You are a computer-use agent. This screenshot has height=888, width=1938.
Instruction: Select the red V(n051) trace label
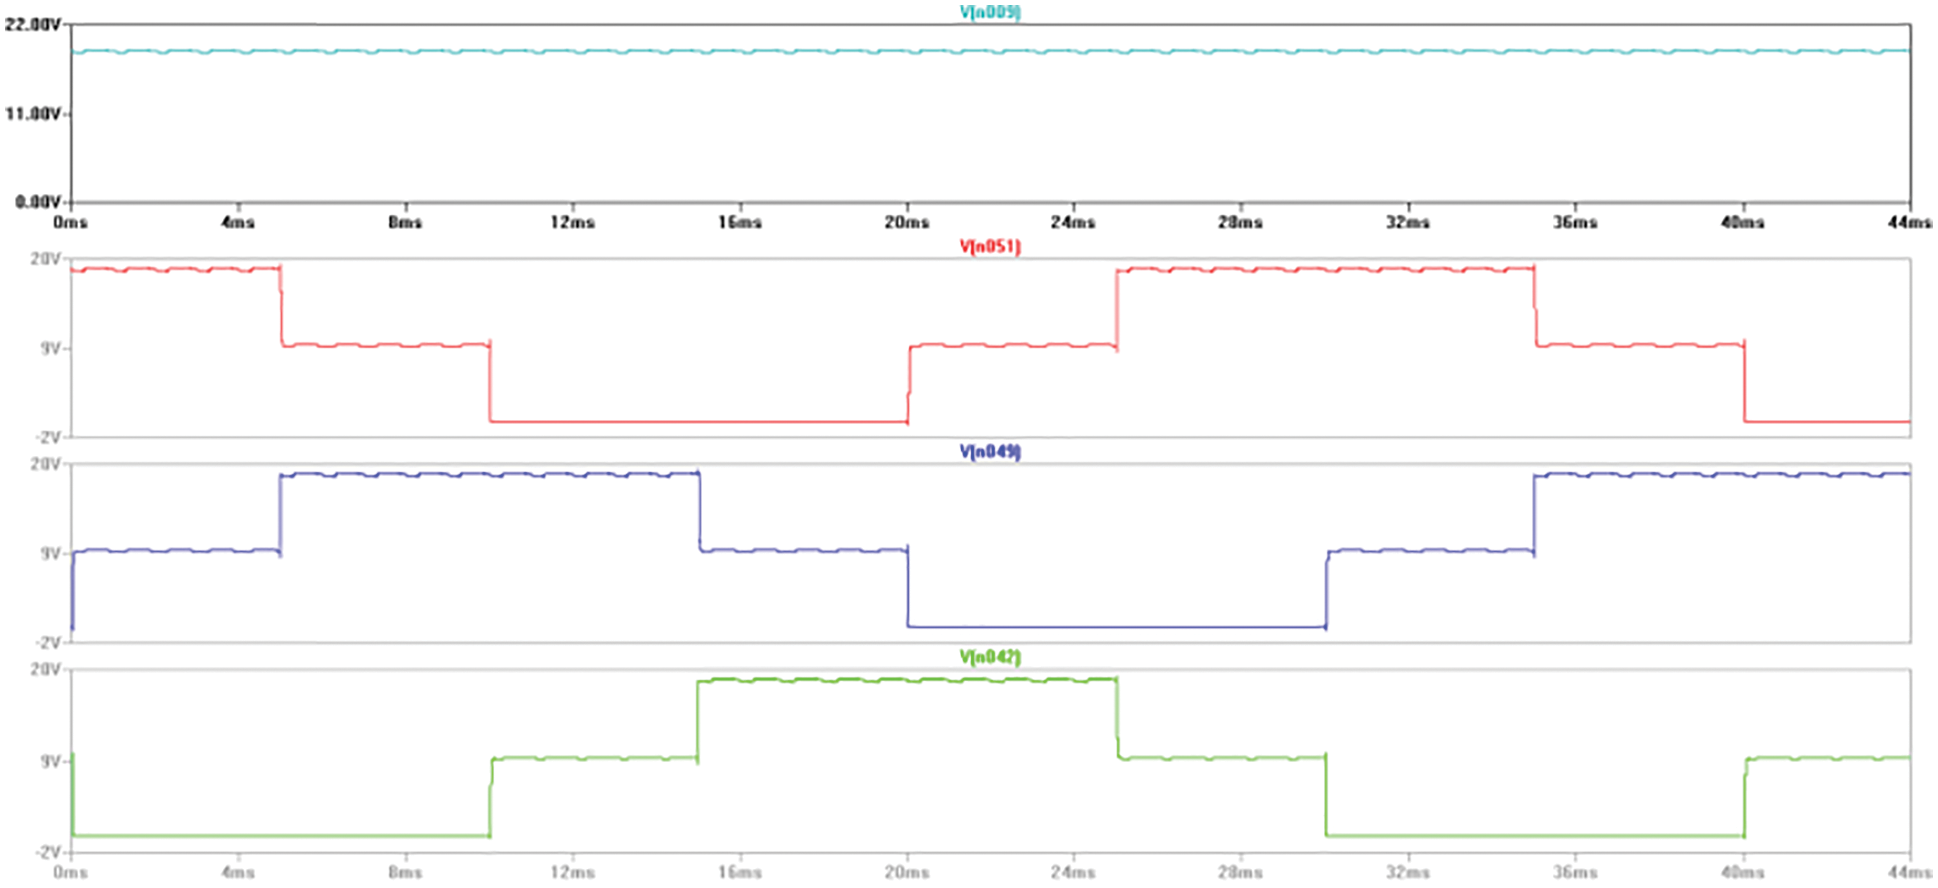tap(989, 246)
